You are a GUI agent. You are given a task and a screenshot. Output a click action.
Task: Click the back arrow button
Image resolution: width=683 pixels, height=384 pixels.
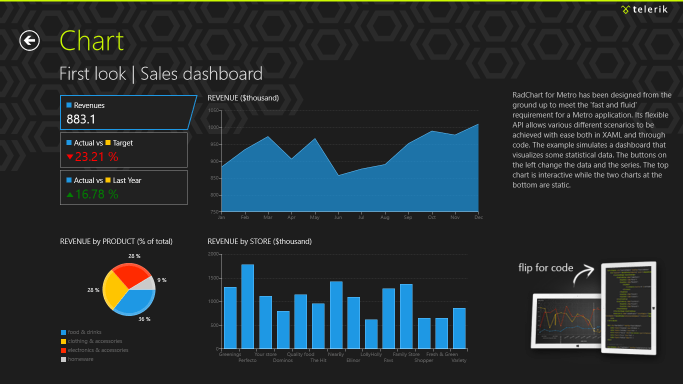29,41
